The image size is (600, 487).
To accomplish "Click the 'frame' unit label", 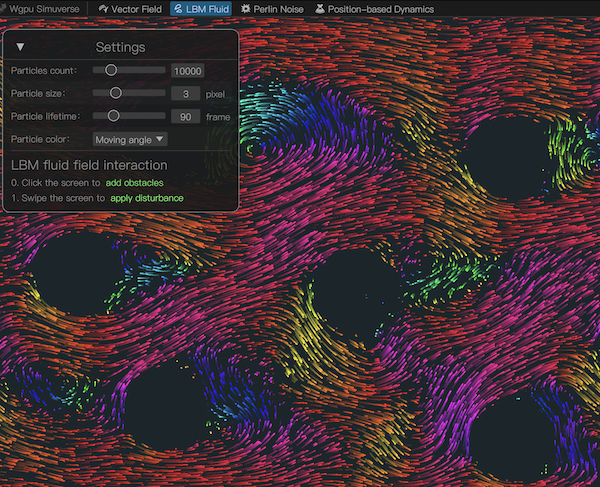I will (218, 117).
